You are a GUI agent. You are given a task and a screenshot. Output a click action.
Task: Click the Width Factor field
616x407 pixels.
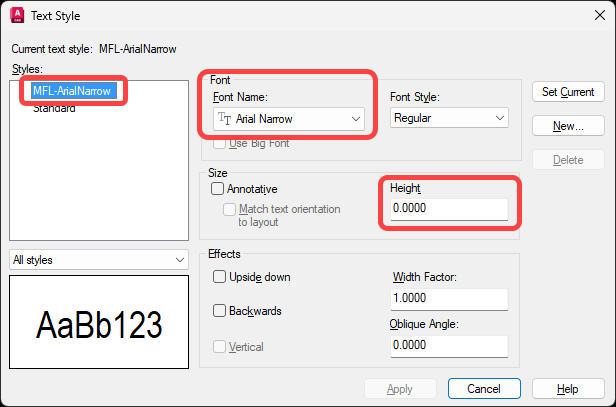click(448, 299)
